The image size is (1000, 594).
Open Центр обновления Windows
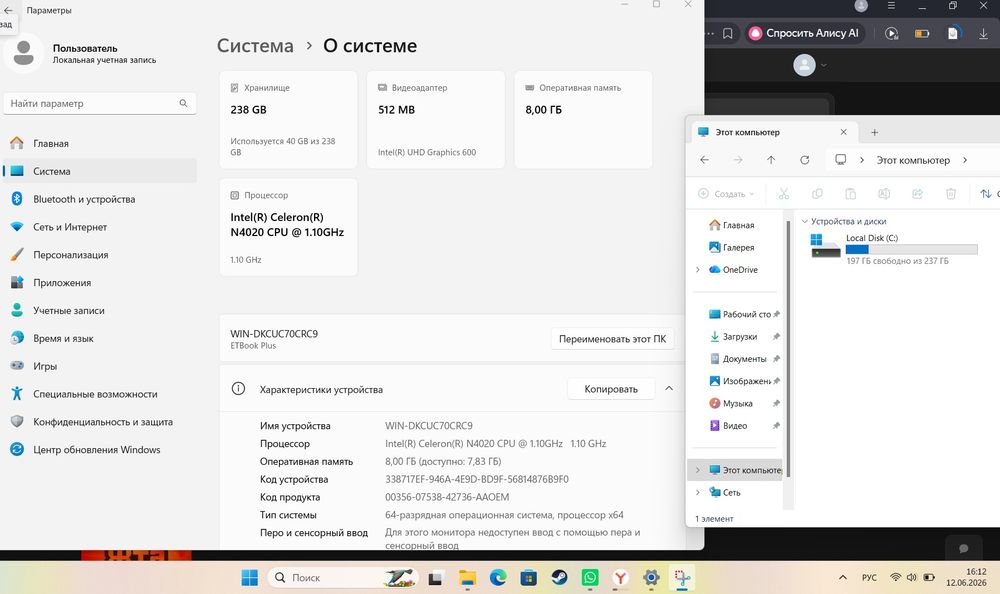pos(99,450)
